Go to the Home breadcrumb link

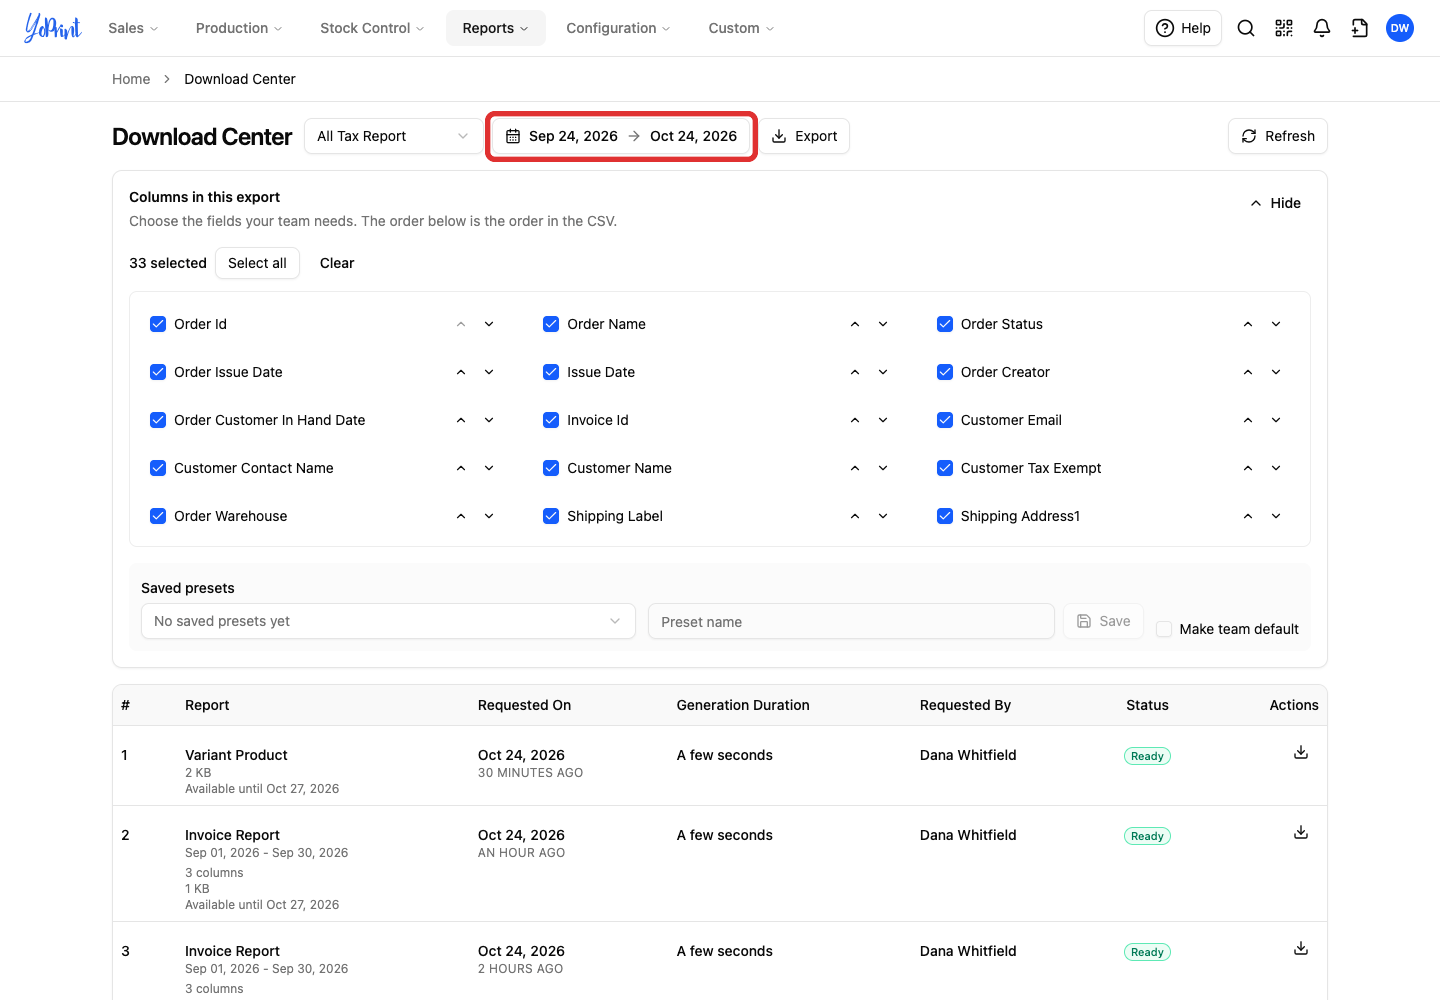point(131,79)
